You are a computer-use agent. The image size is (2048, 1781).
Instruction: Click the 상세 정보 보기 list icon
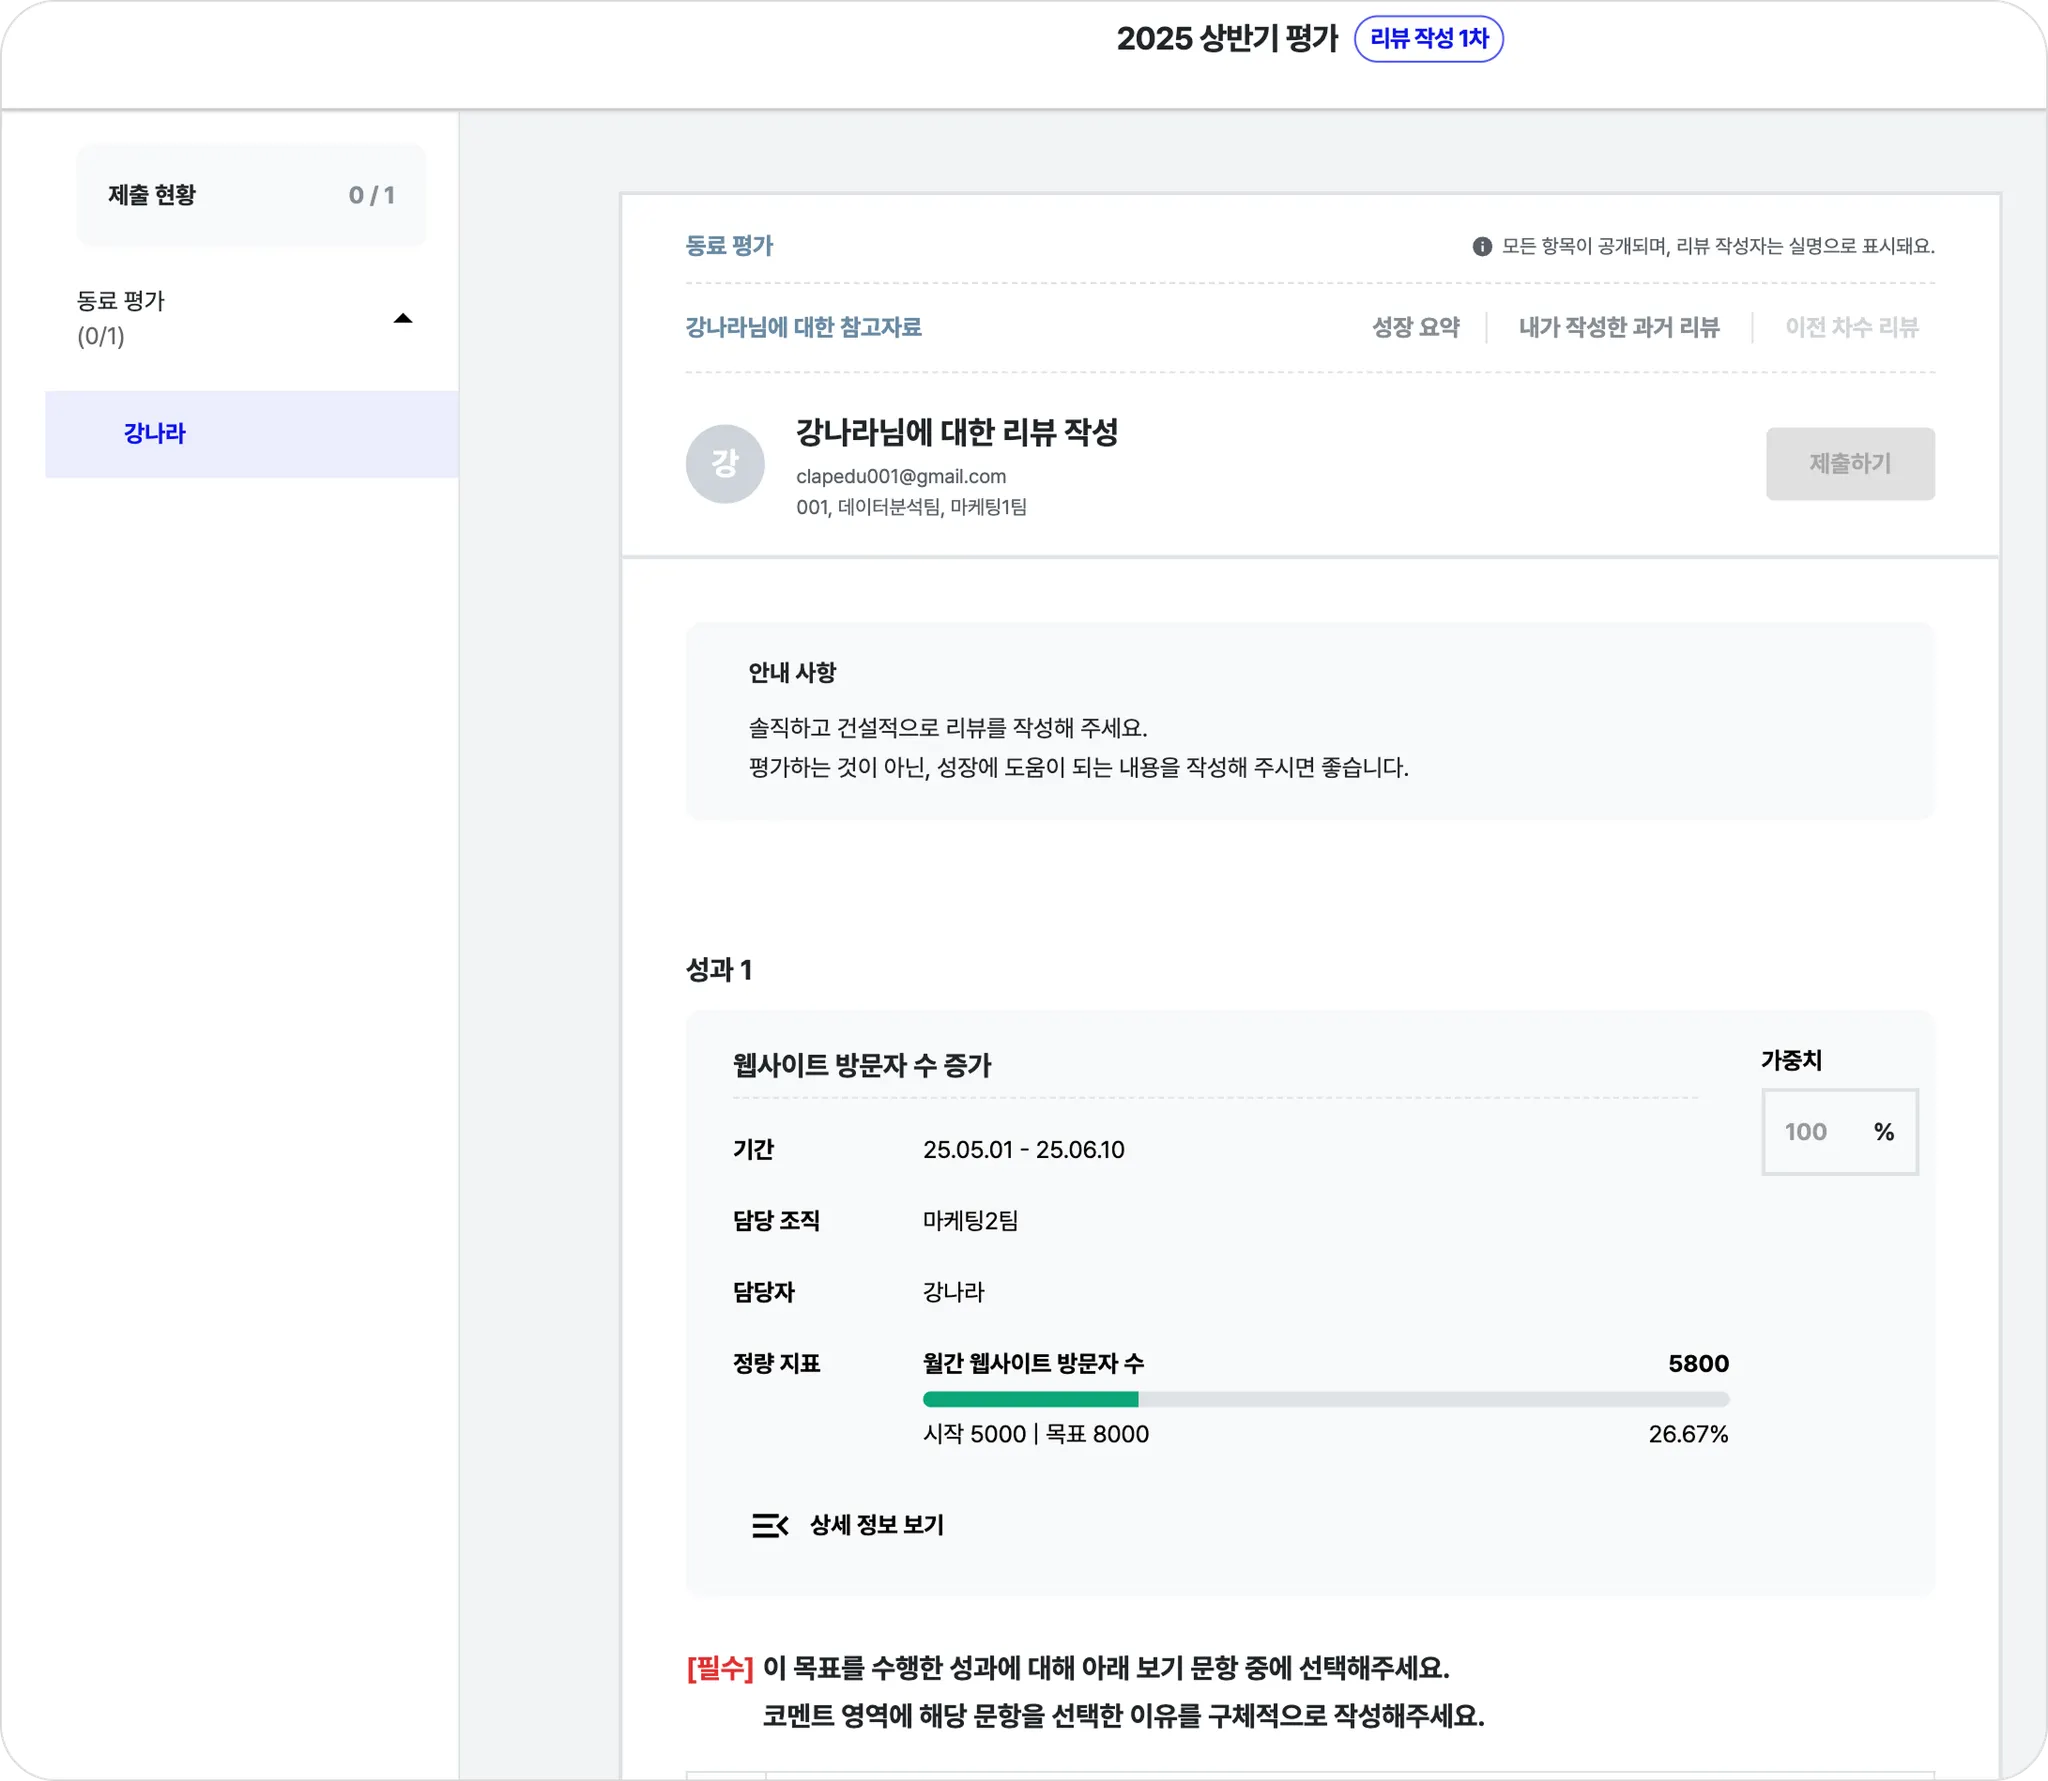769,1525
